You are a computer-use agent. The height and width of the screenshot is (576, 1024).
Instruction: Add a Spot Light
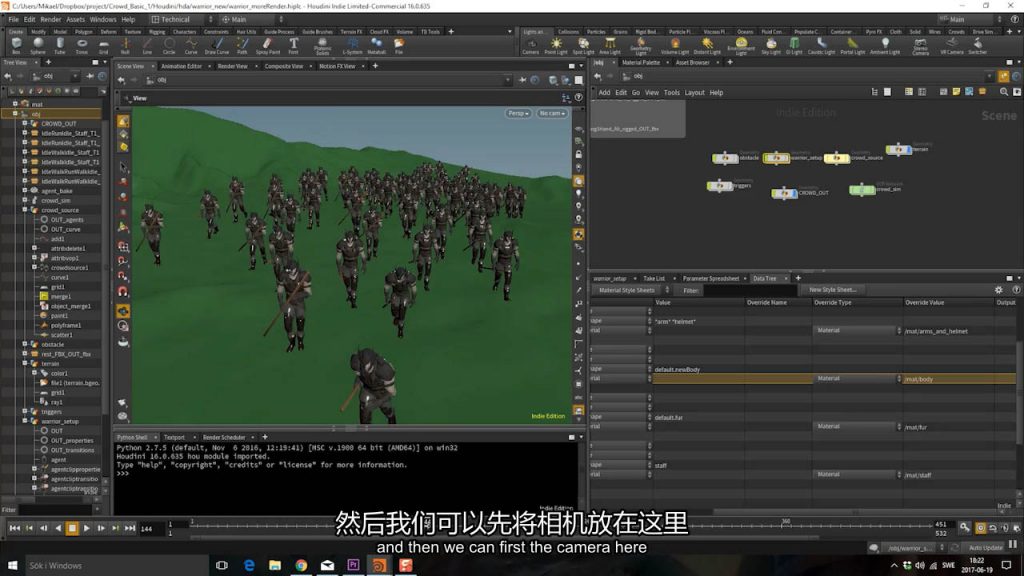[583, 45]
